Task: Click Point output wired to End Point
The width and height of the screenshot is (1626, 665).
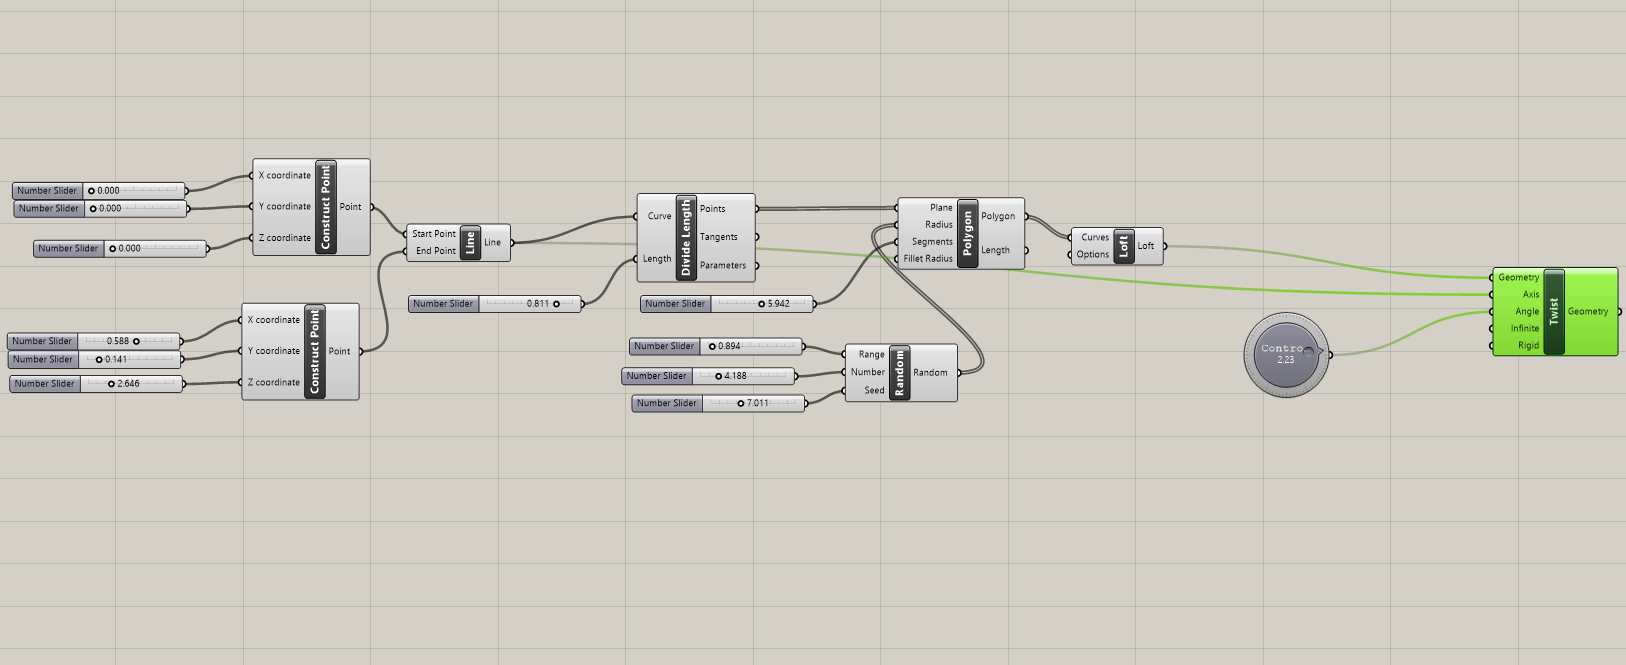Action: click(339, 352)
